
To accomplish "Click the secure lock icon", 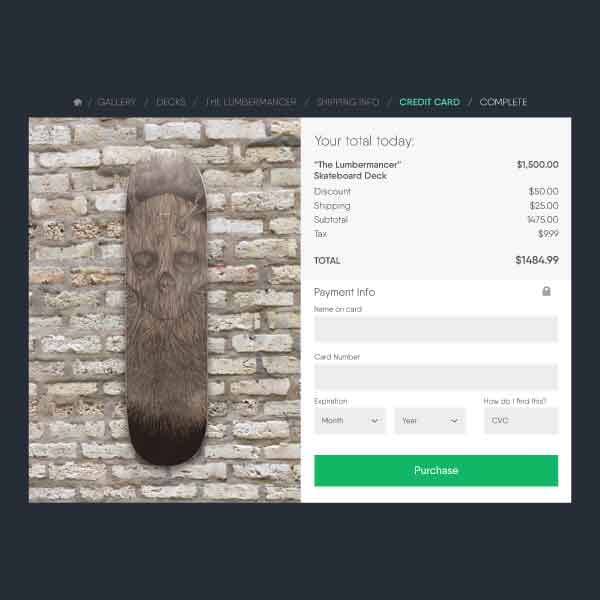I will [546, 291].
